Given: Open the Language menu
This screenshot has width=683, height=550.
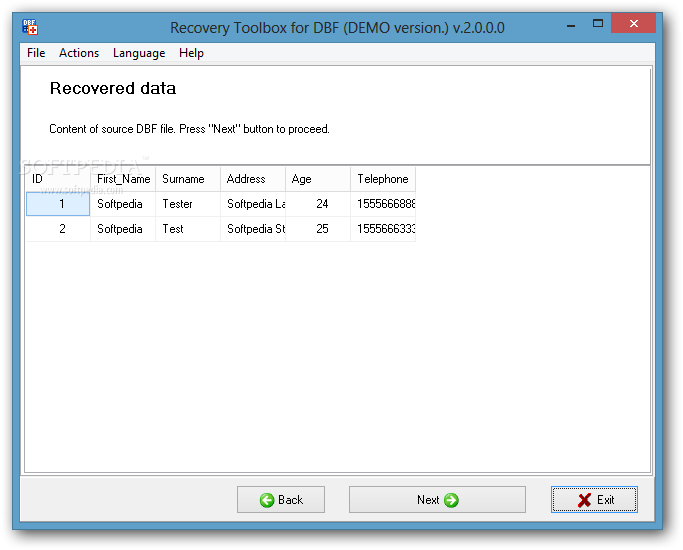Looking at the screenshot, I should pyautogui.click(x=139, y=53).
